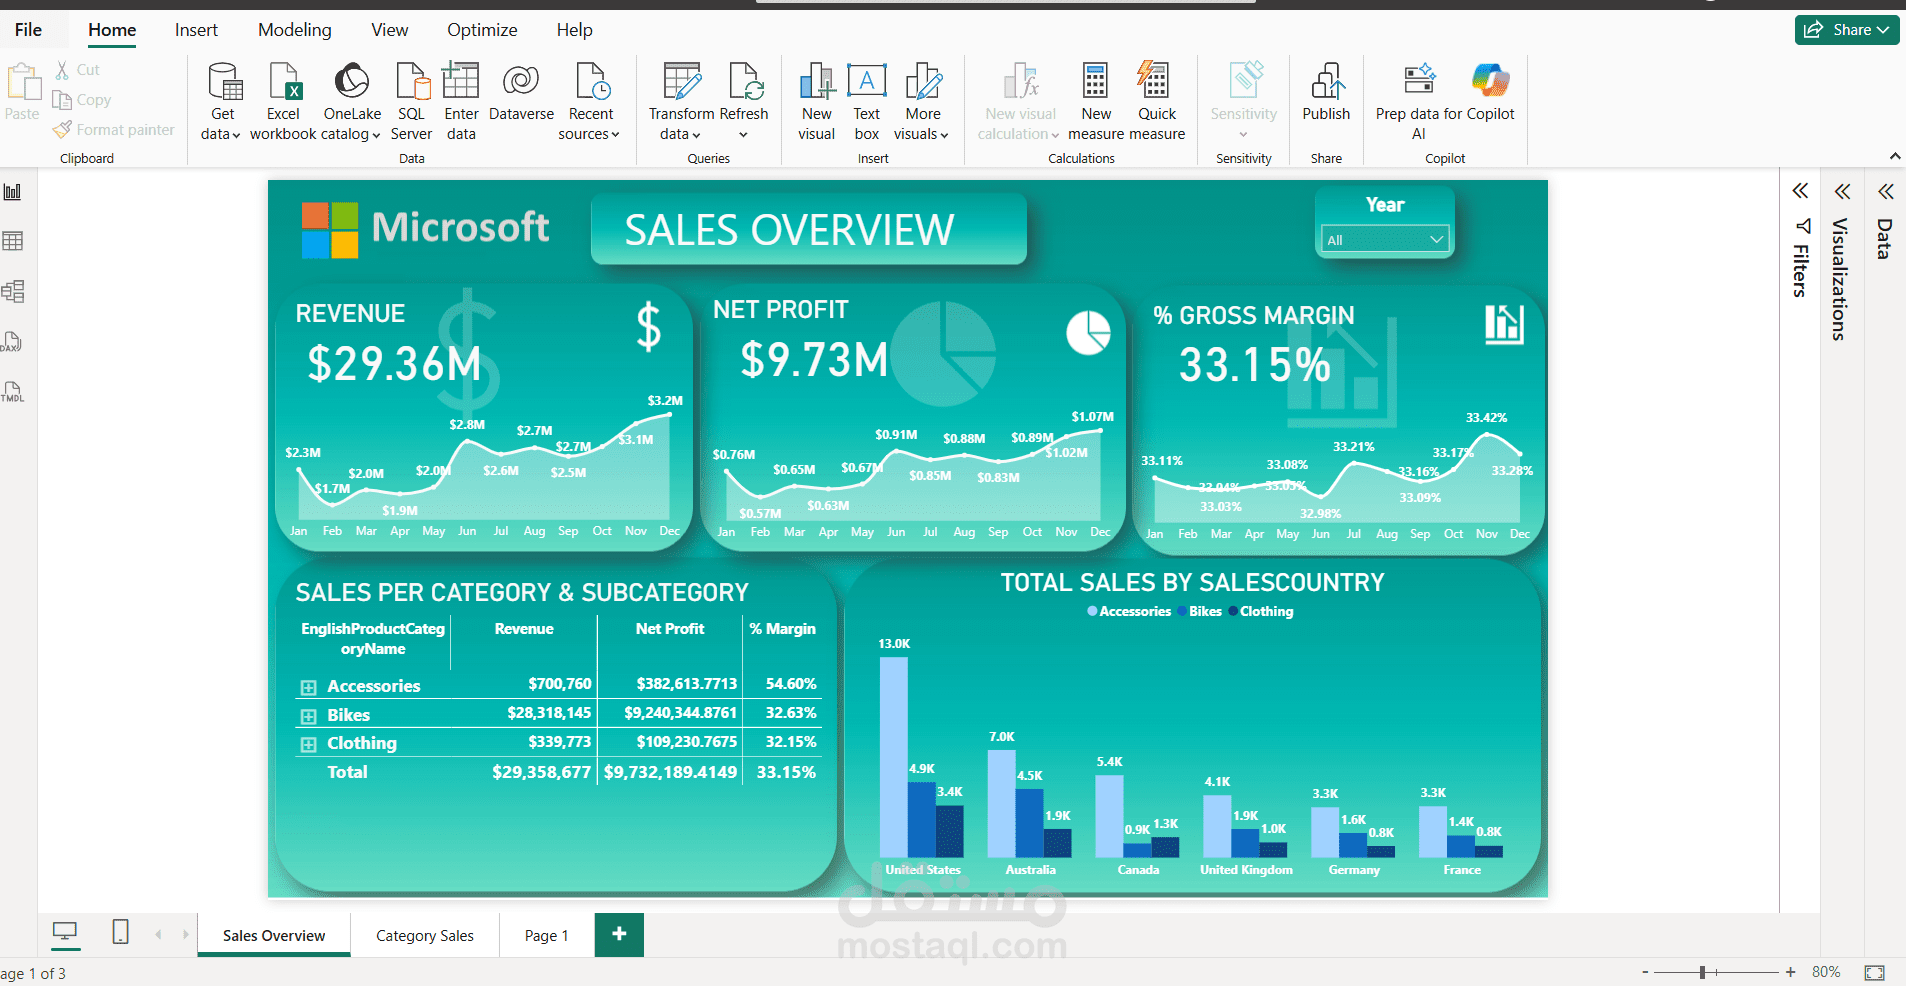Open the Copilot icon
The image size is (1906, 986).
(1490, 80)
